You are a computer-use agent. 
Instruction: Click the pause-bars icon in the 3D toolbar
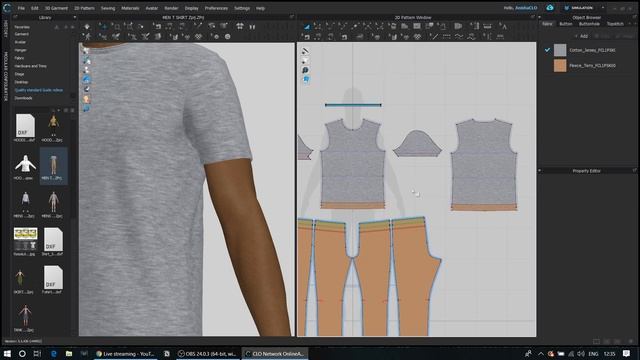[252, 27]
